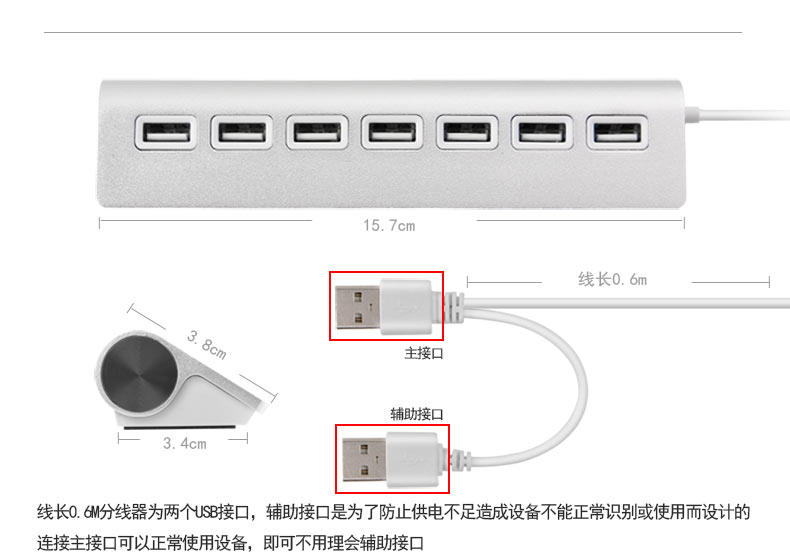This screenshot has height=560, width=790.
Task: Click the sixth USB port on the hub
Action: [542, 133]
